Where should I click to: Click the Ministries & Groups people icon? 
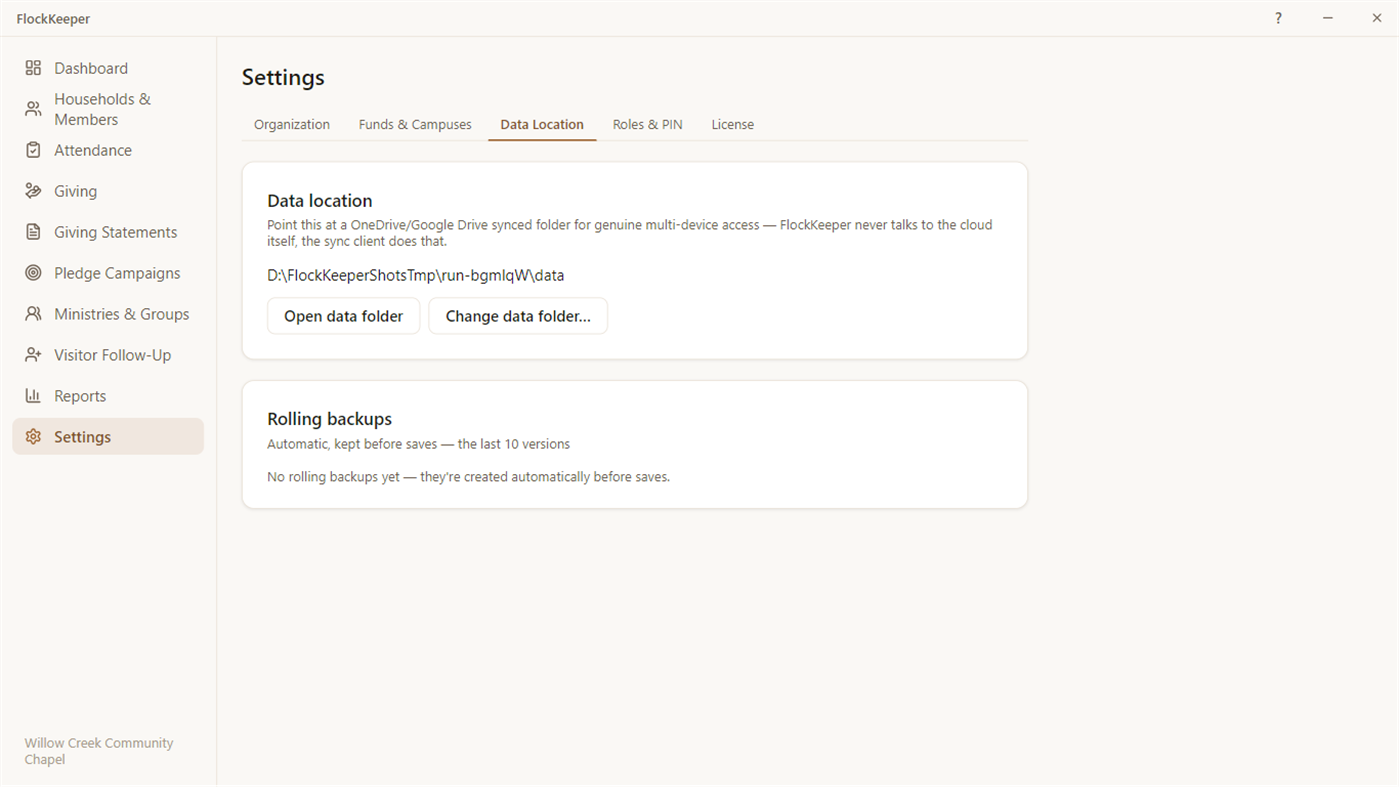33,314
